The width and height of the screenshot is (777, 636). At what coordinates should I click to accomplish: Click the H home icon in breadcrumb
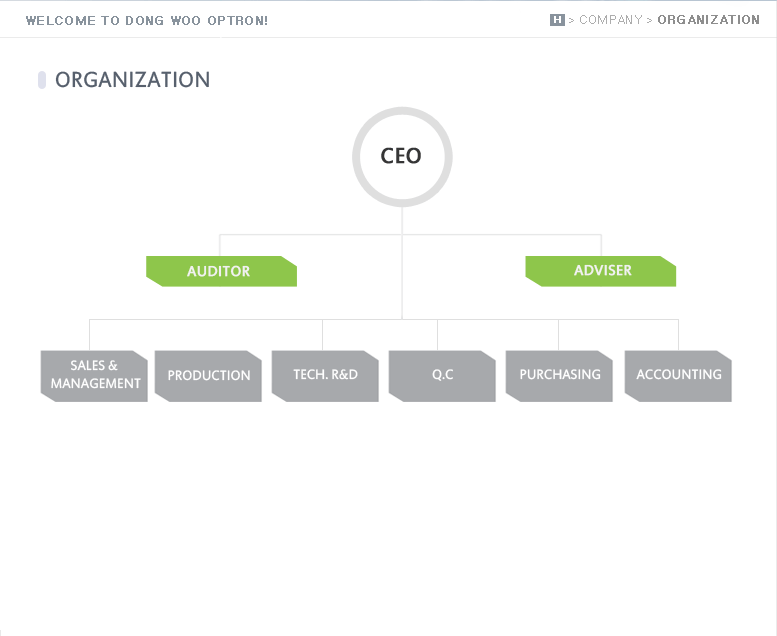pyautogui.click(x=557, y=20)
